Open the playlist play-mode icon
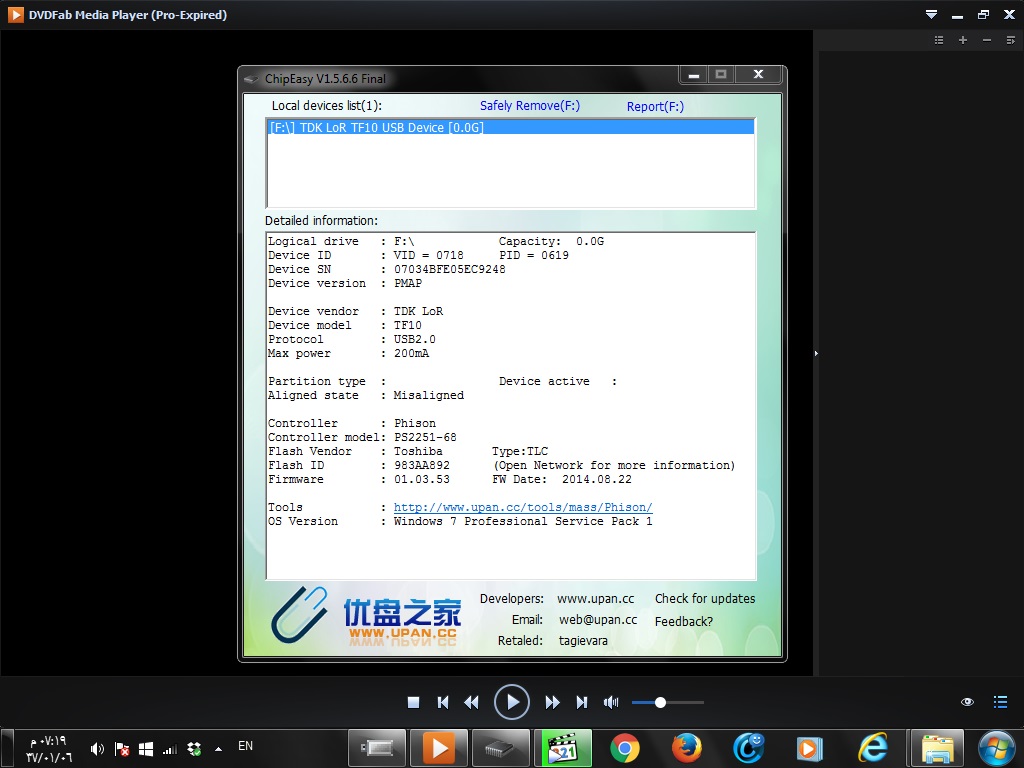This screenshot has height=768, width=1024. pyautogui.click(x=1010, y=40)
